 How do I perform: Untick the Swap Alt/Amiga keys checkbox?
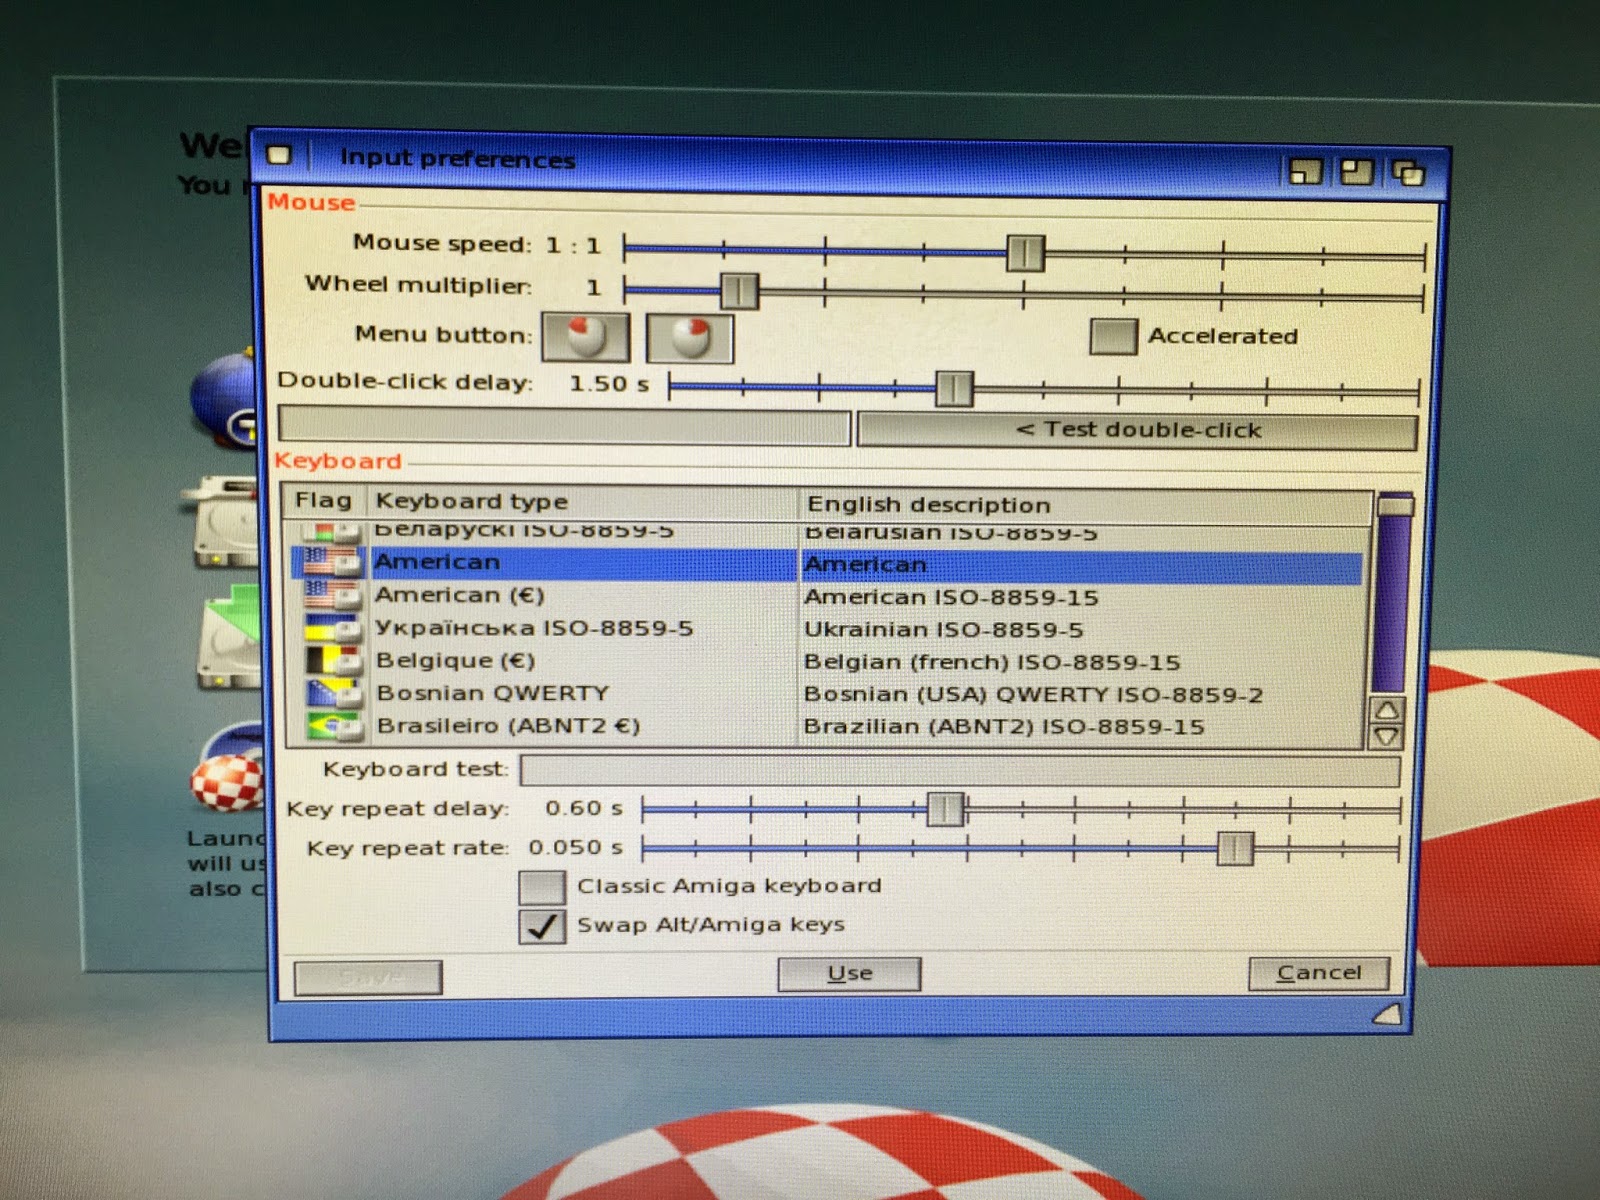tap(542, 926)
